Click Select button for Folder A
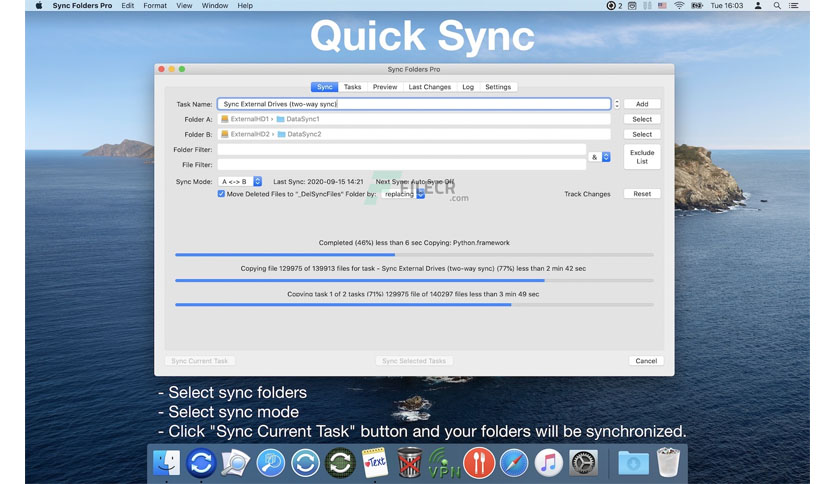The image size is (836, 484). [x=642, y=119]
